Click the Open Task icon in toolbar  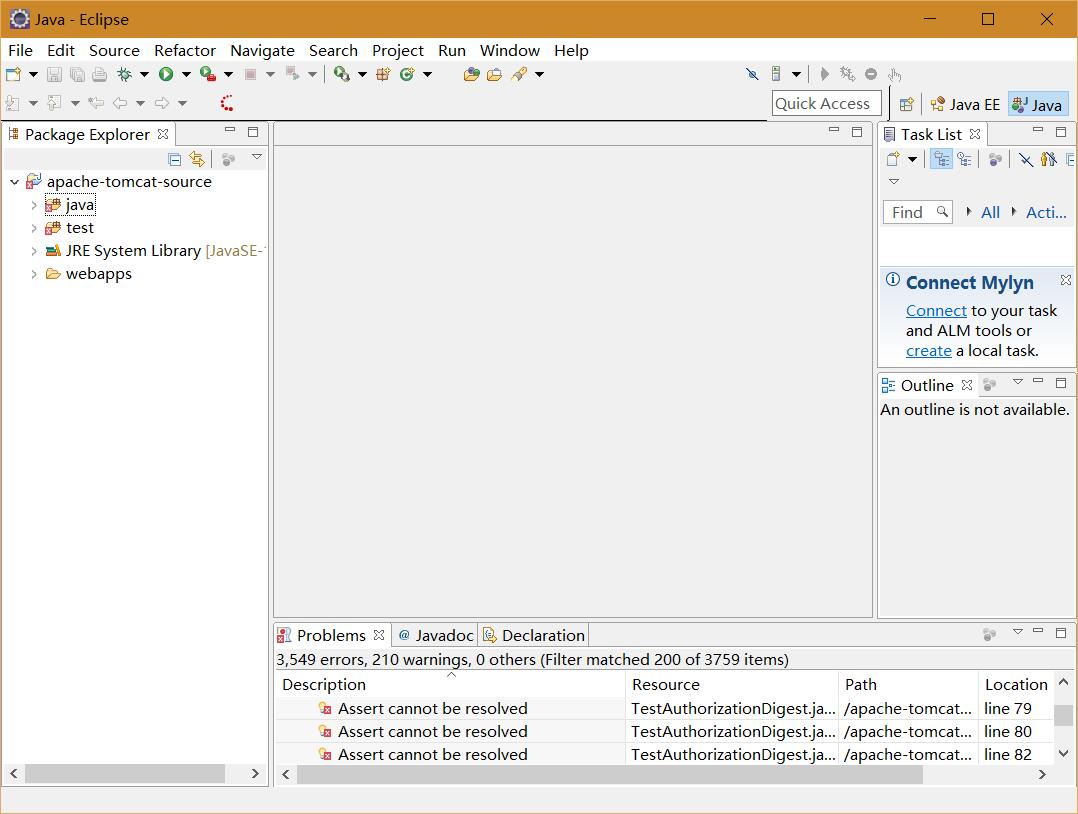pos(494,74)
